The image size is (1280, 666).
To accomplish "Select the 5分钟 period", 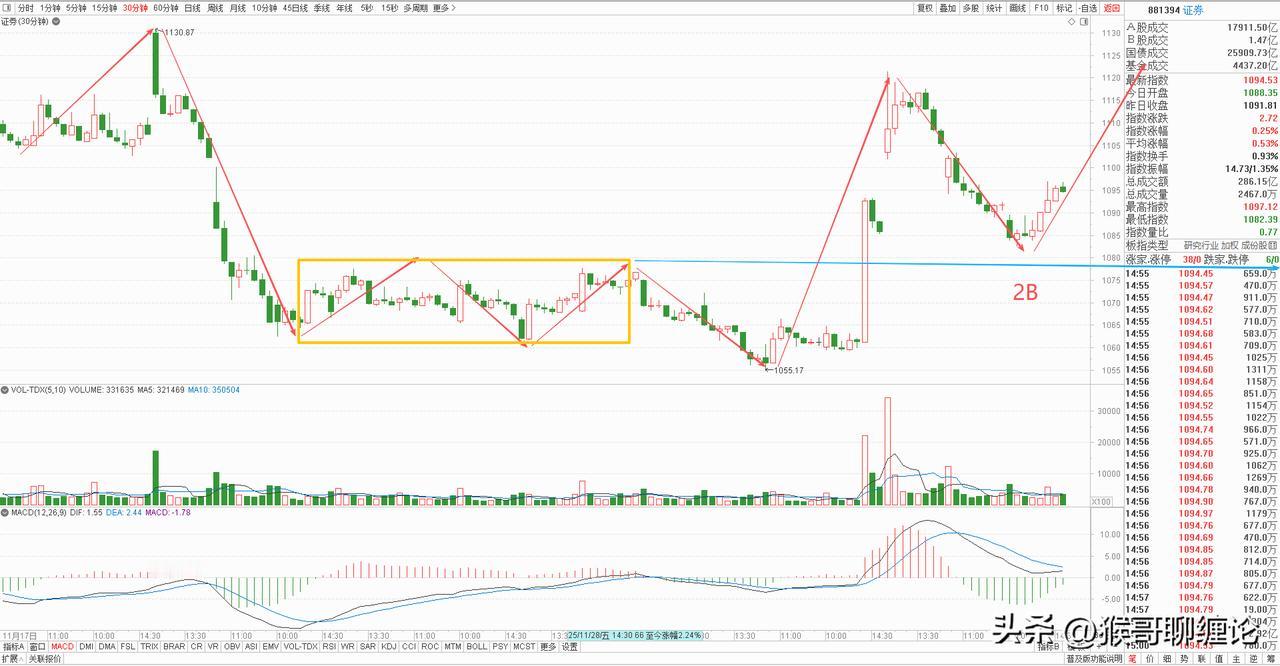I will tap(76, 8).
